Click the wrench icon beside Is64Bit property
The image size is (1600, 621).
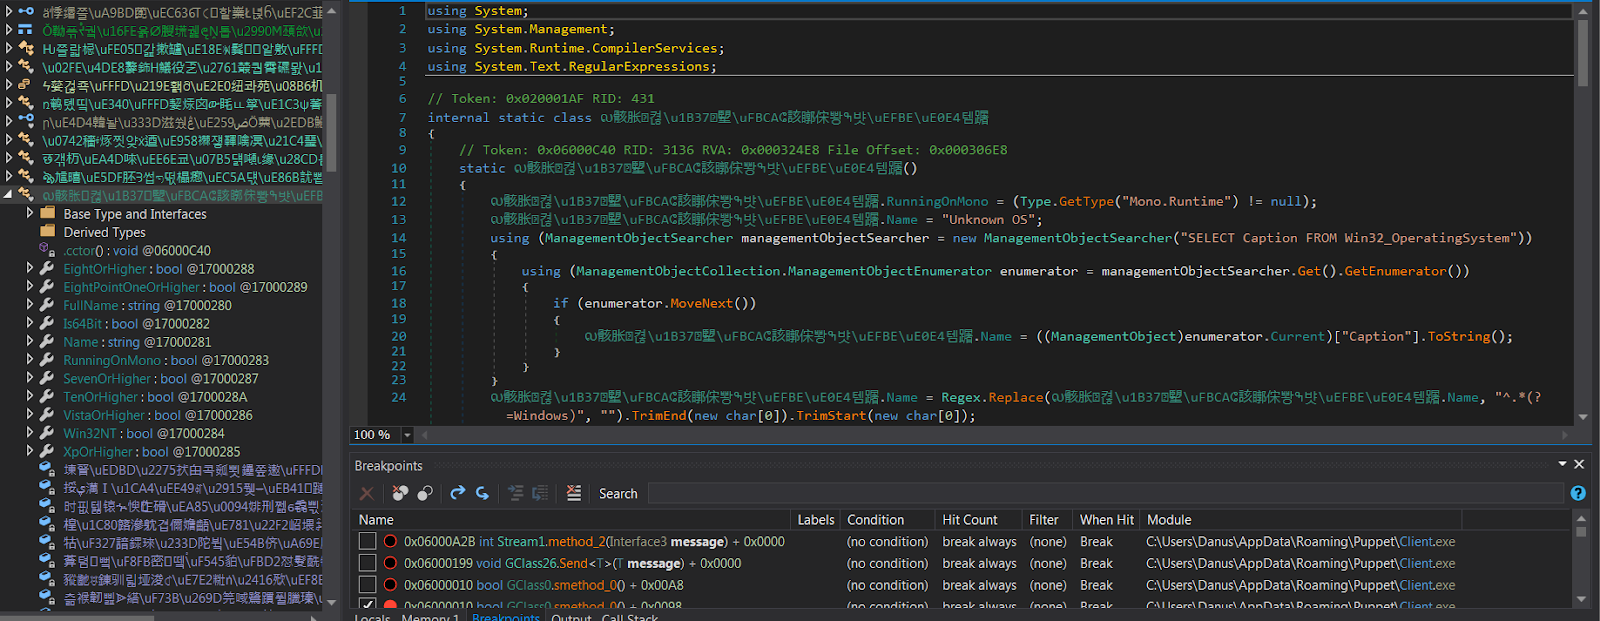click(x=47, y=324)
